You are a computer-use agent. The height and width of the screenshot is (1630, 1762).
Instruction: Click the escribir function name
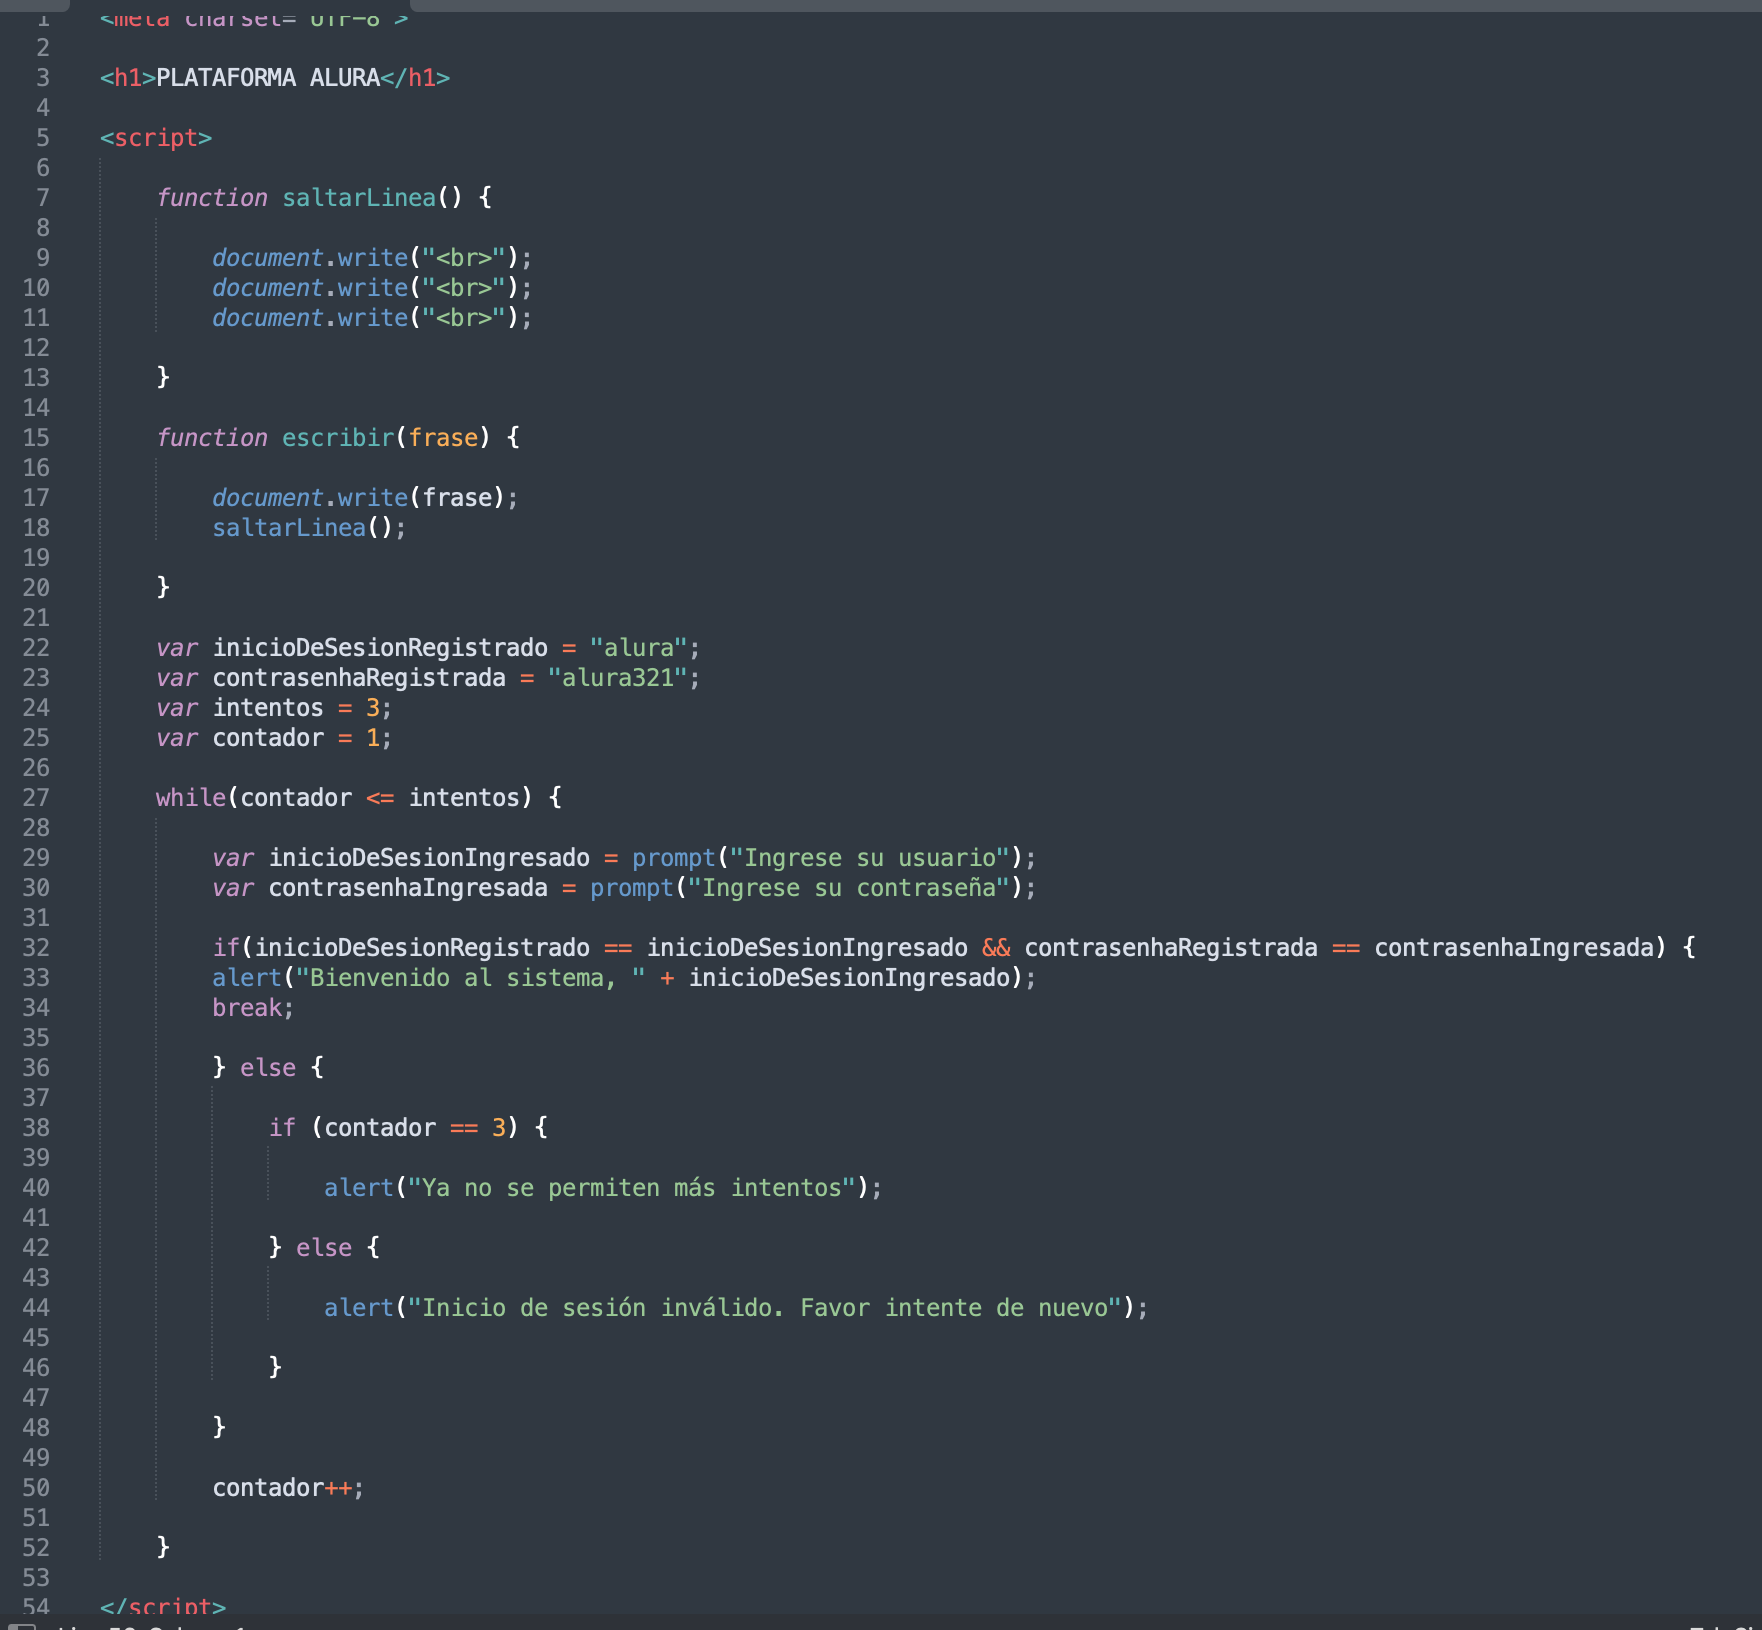[x=338, y=438]
